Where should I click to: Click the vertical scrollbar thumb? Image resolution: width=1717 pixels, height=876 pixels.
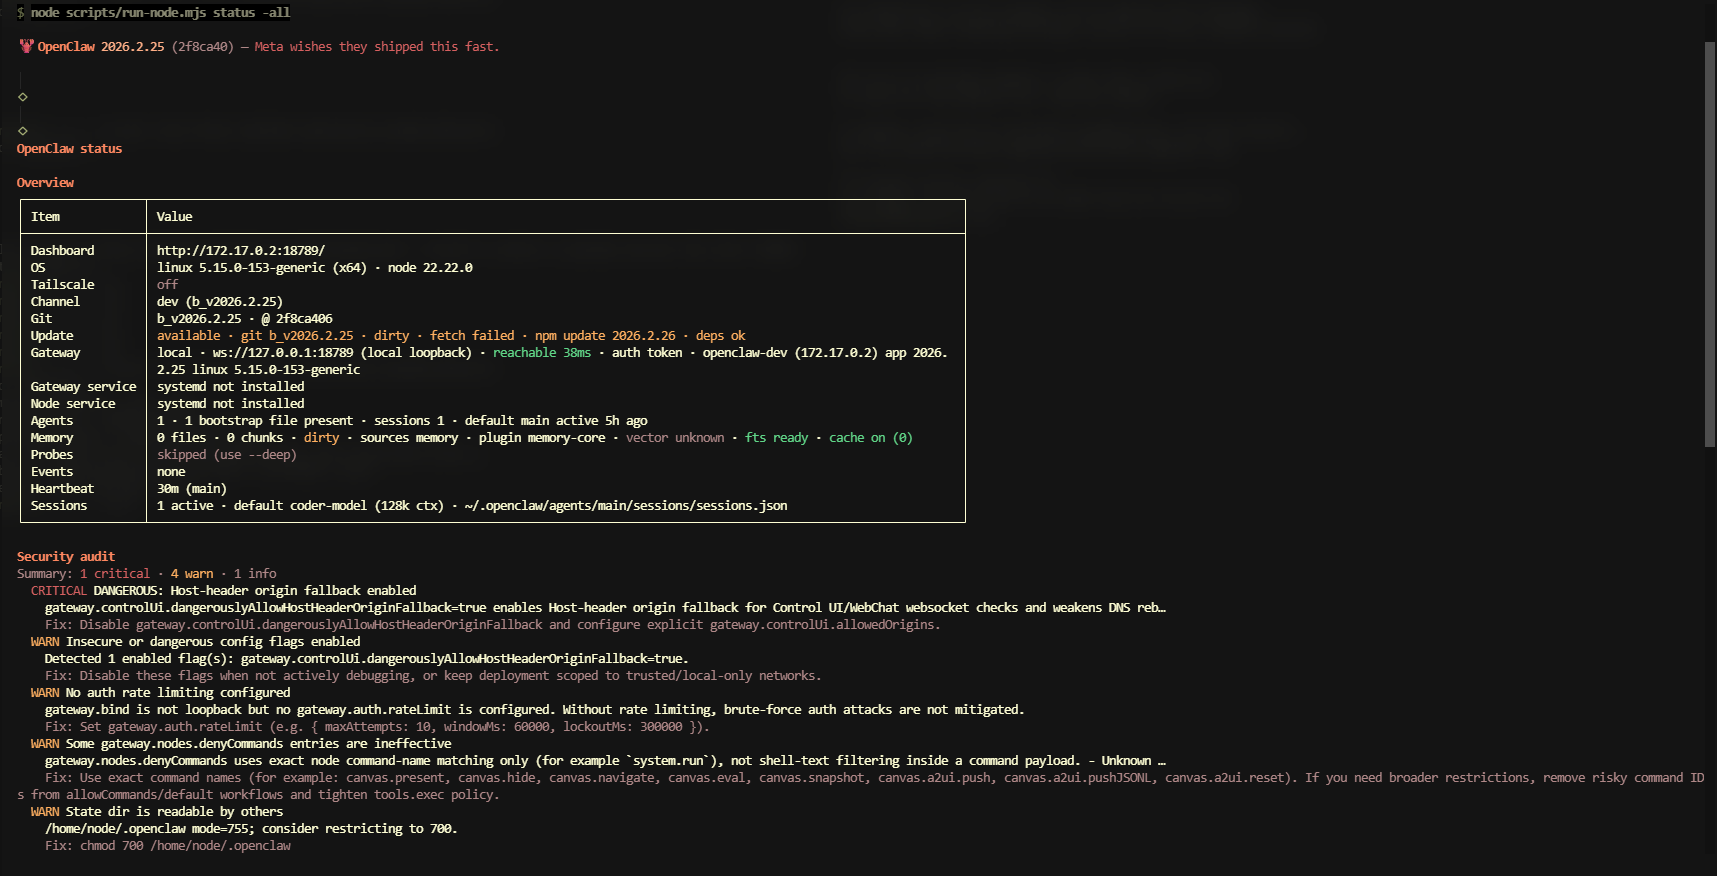1710,245
